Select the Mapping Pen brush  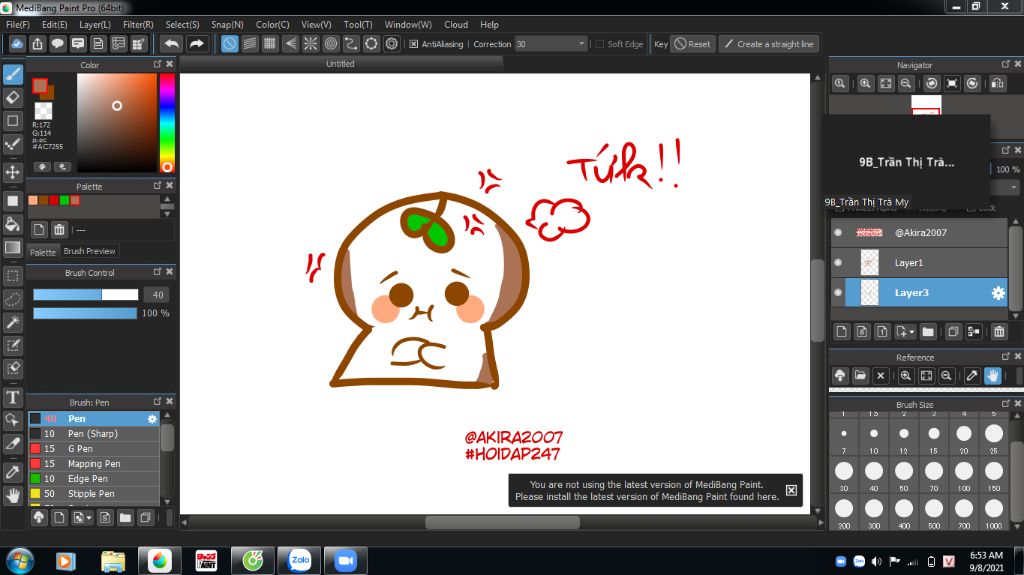[94, 463]
